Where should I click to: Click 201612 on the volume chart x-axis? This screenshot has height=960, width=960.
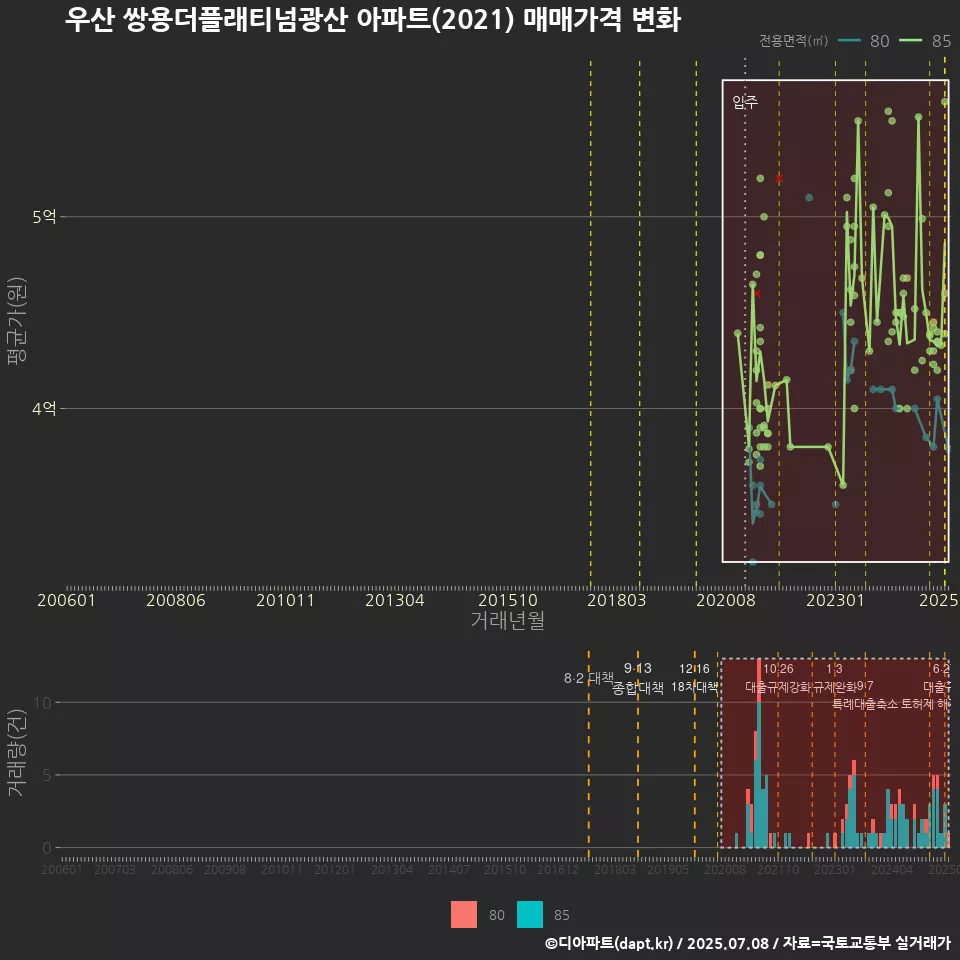click(558, 869)
